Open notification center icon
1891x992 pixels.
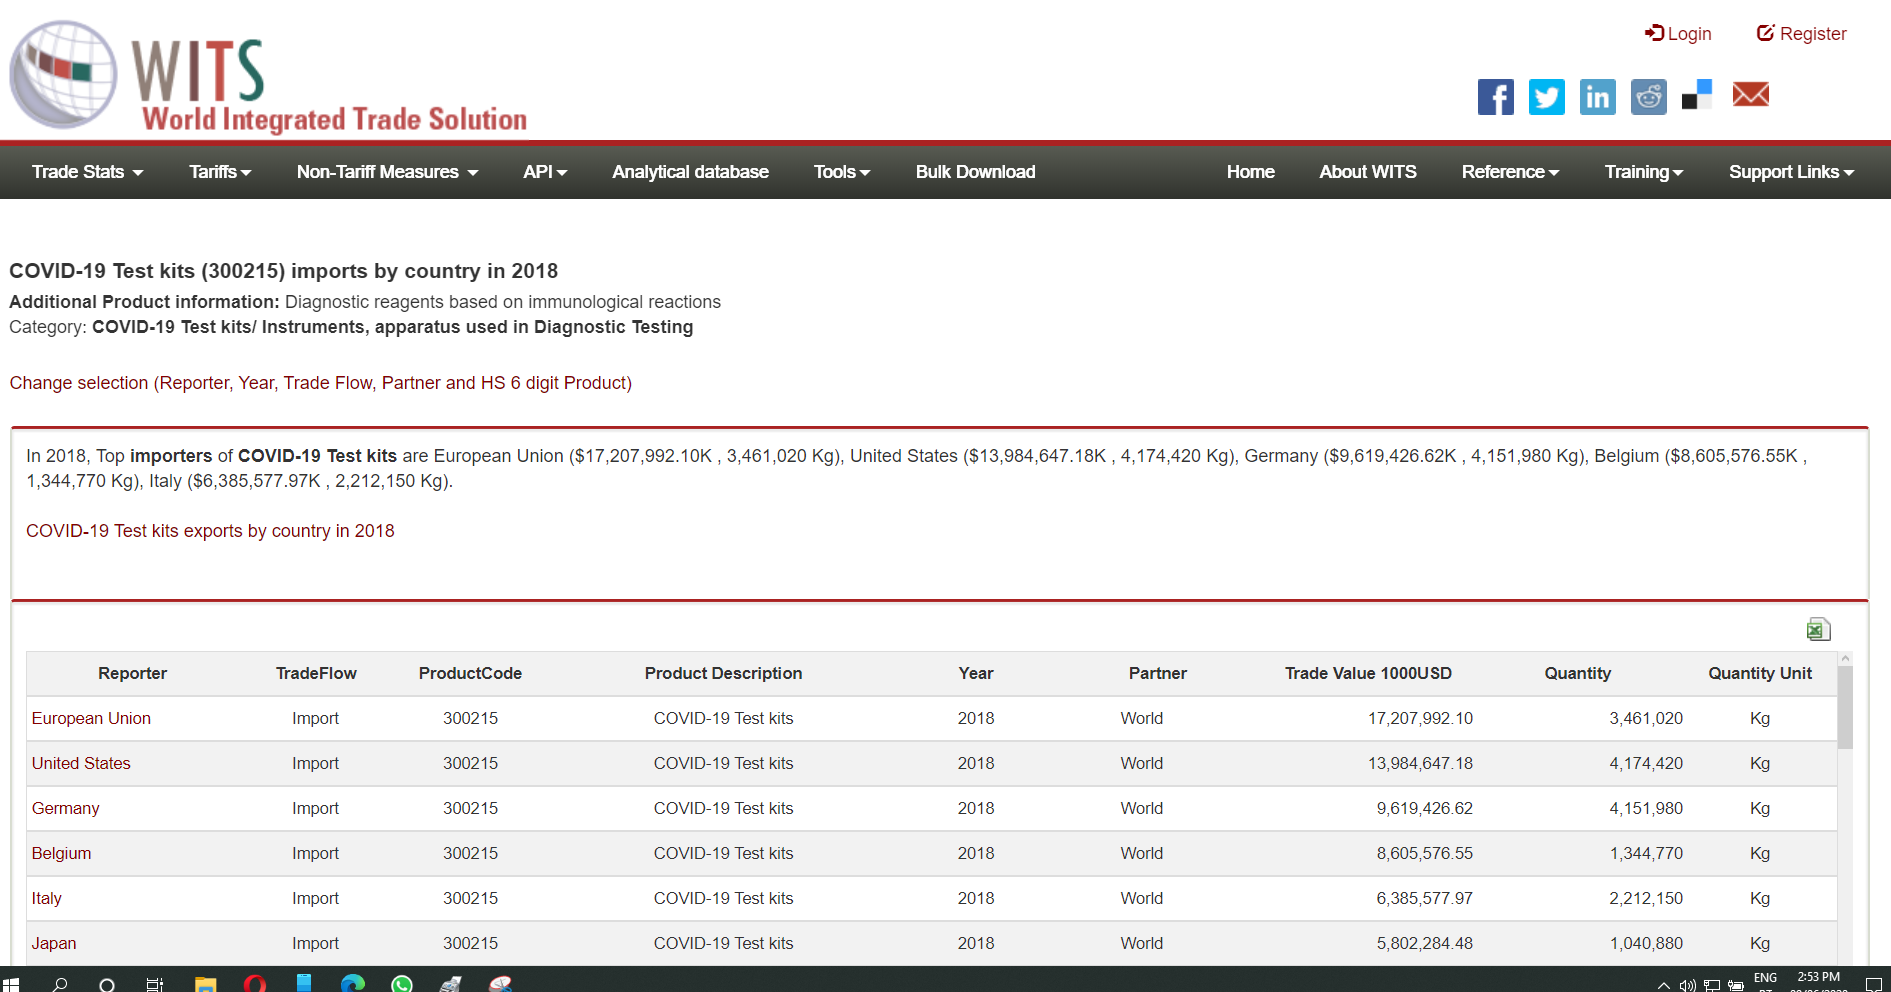[x=1874, y=985]
